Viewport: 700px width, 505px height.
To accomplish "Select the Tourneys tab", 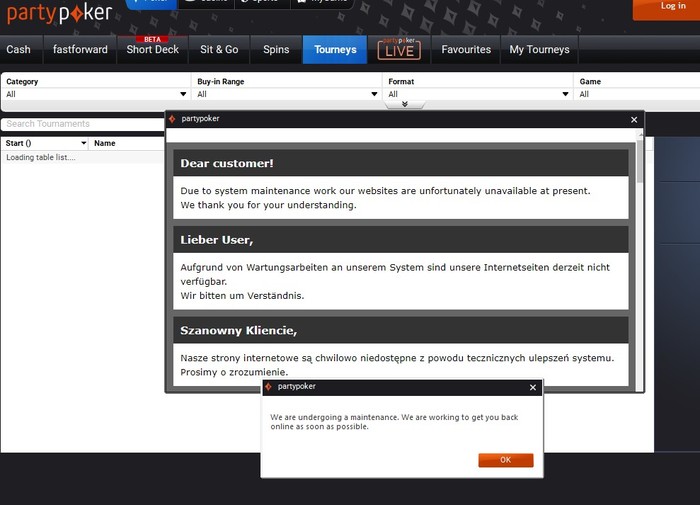I will pyautogui.click(x=335, y=50).
